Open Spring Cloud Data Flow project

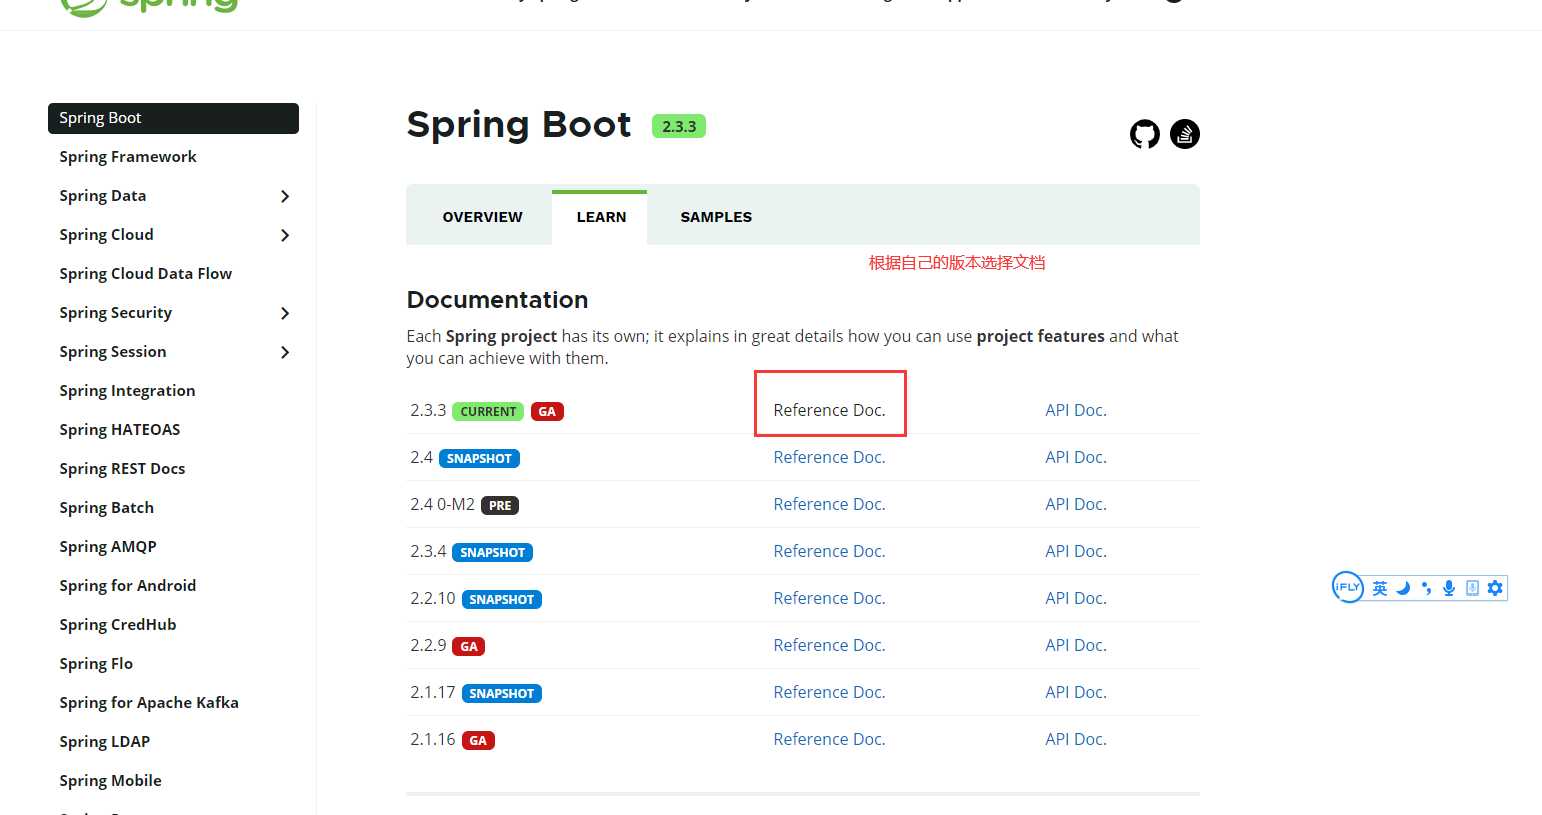(x=146, y=274)
